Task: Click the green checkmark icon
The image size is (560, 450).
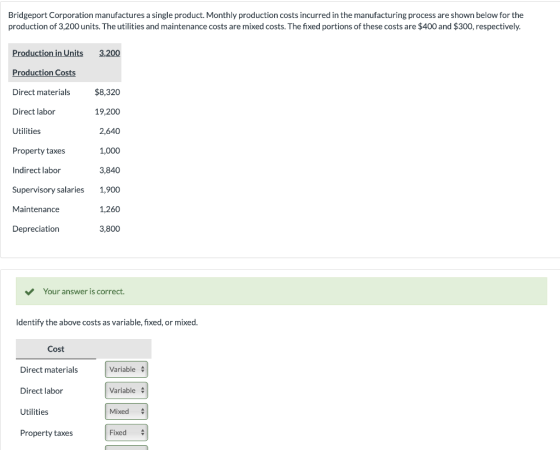Action: (x=29, y=292)
